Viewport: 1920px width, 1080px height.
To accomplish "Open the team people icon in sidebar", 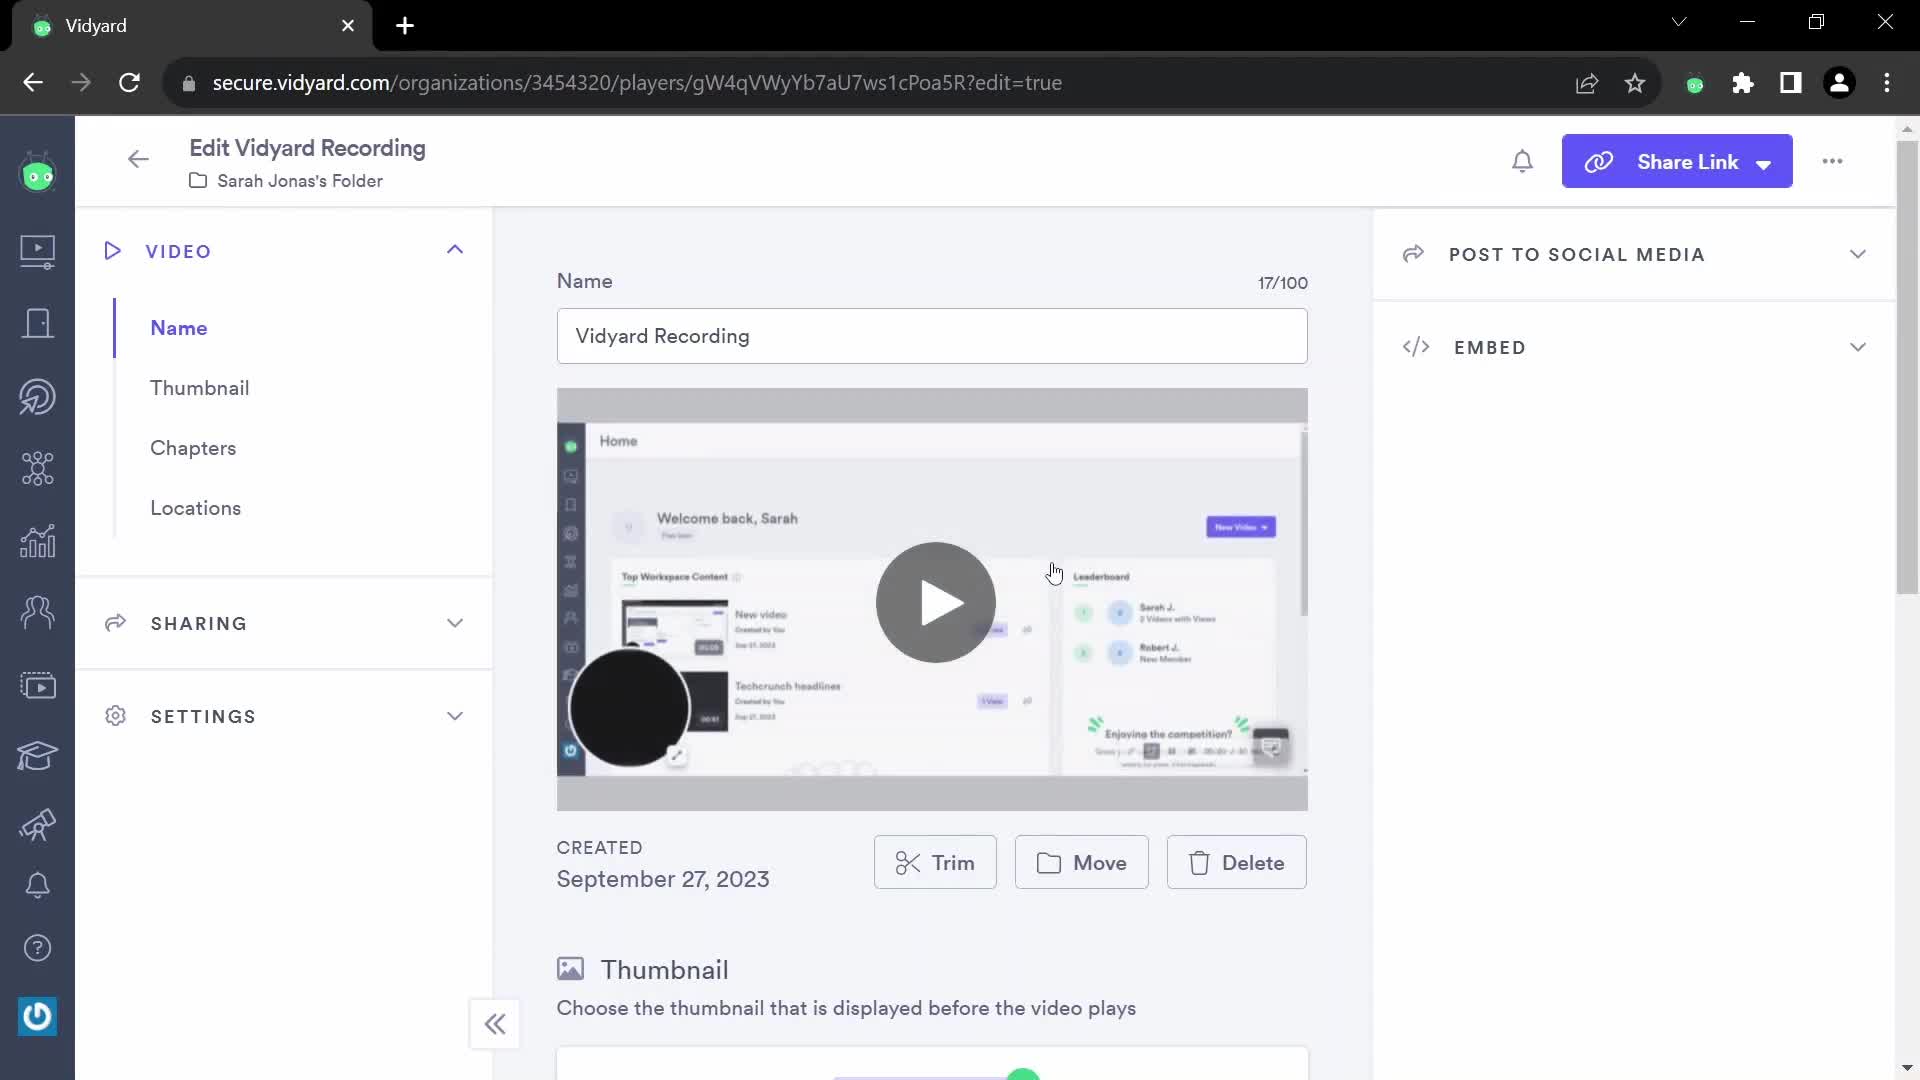I will [37, 612].
